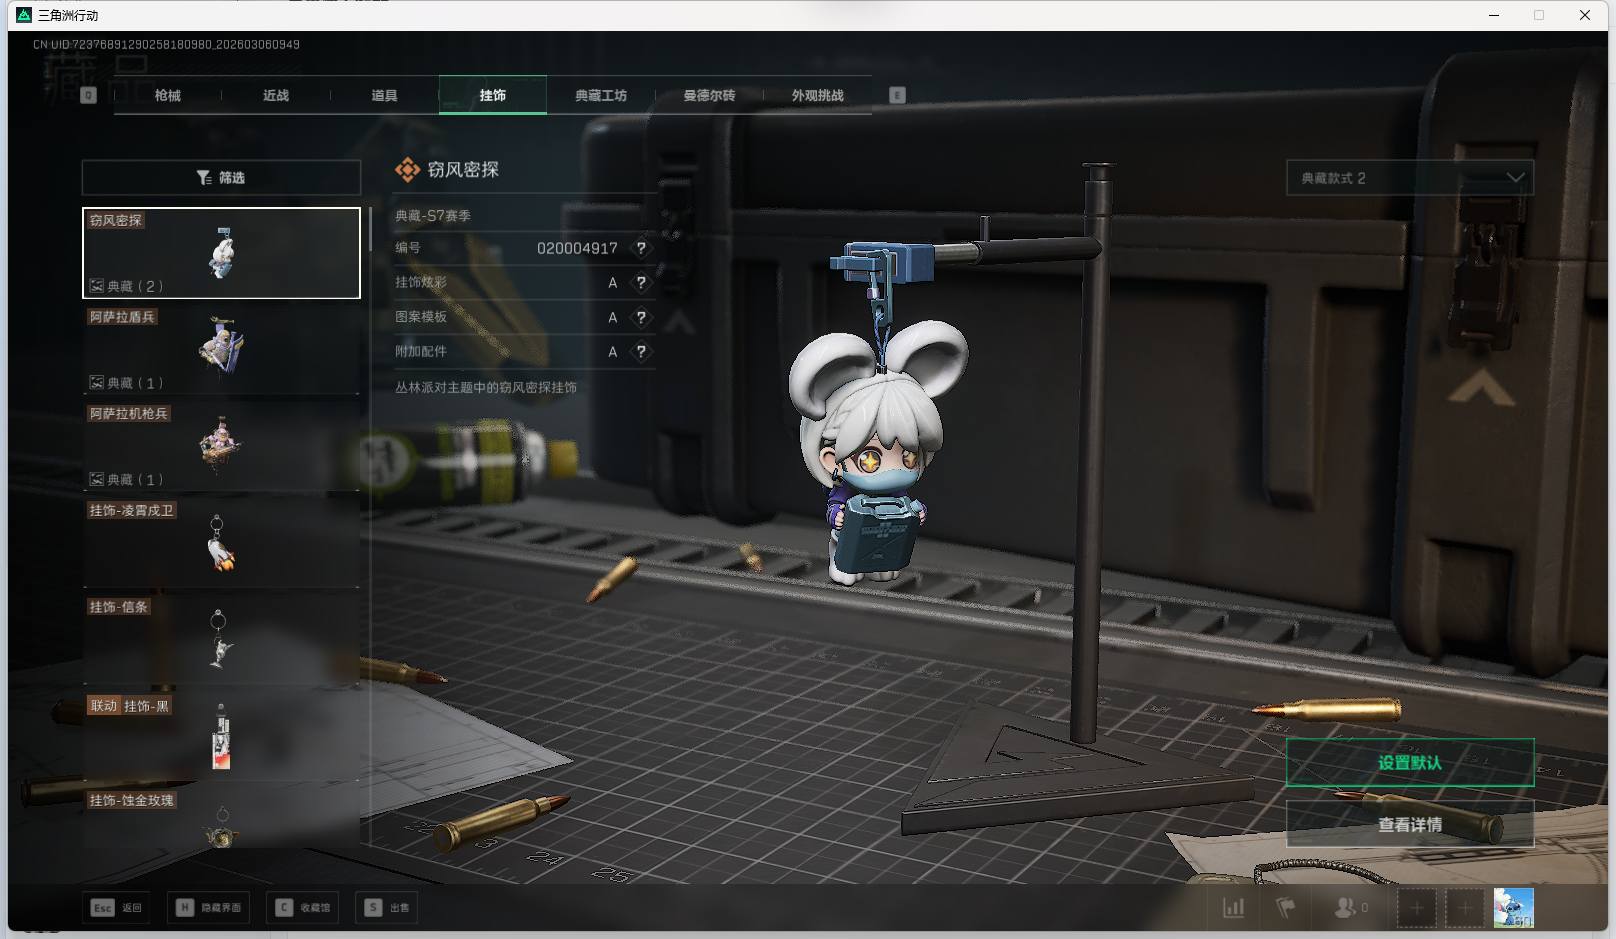
Task: Click the 出售 sell button
Action: 388,908
